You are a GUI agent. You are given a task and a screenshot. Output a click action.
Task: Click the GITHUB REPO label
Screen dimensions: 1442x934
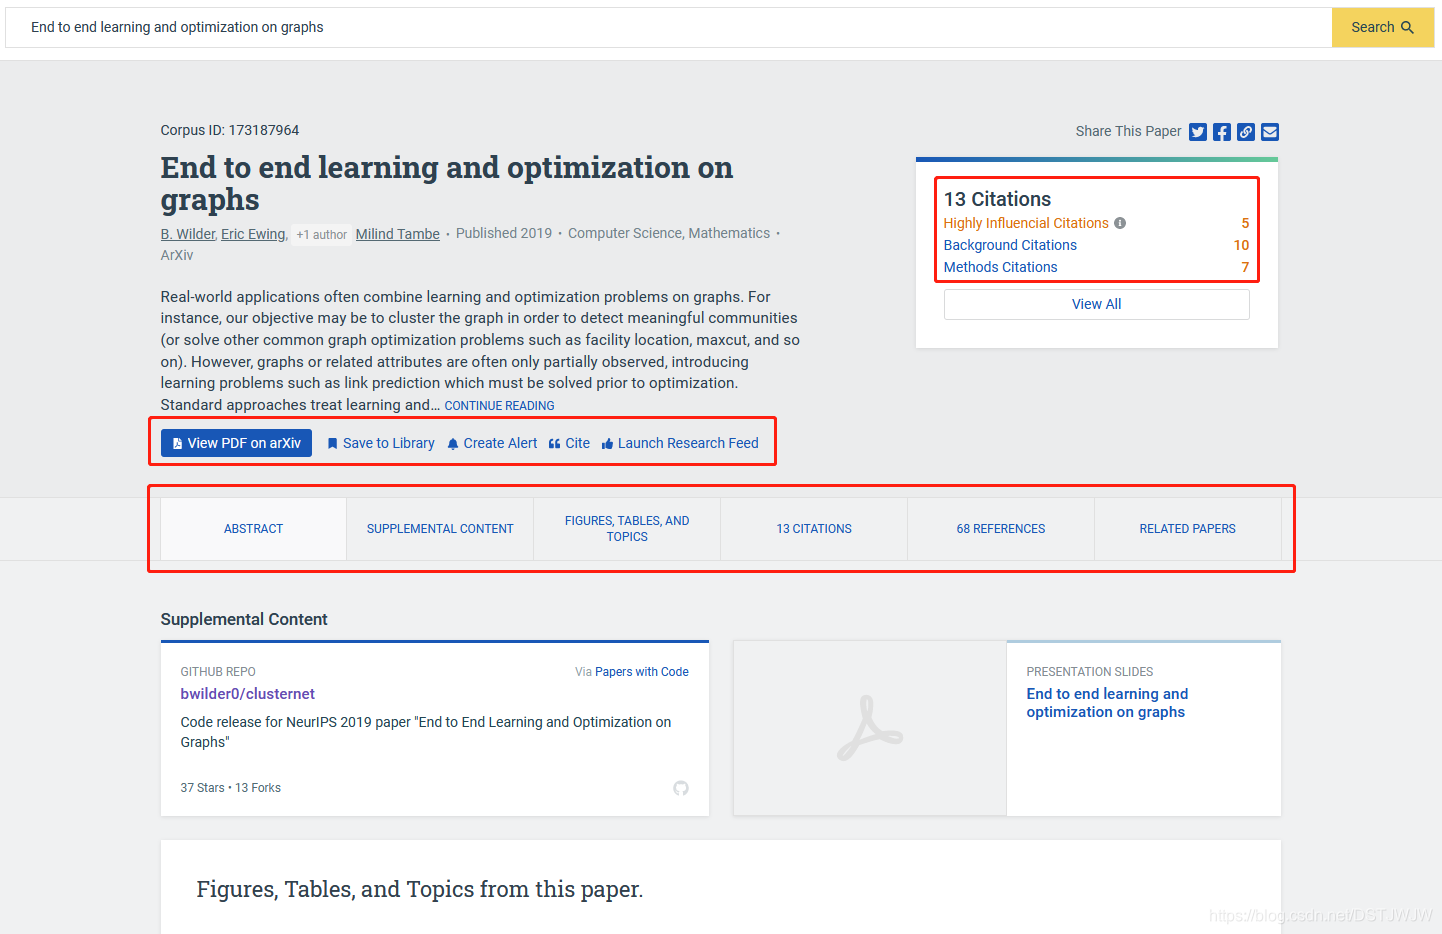pyautogui.click(x=218, y=672)
